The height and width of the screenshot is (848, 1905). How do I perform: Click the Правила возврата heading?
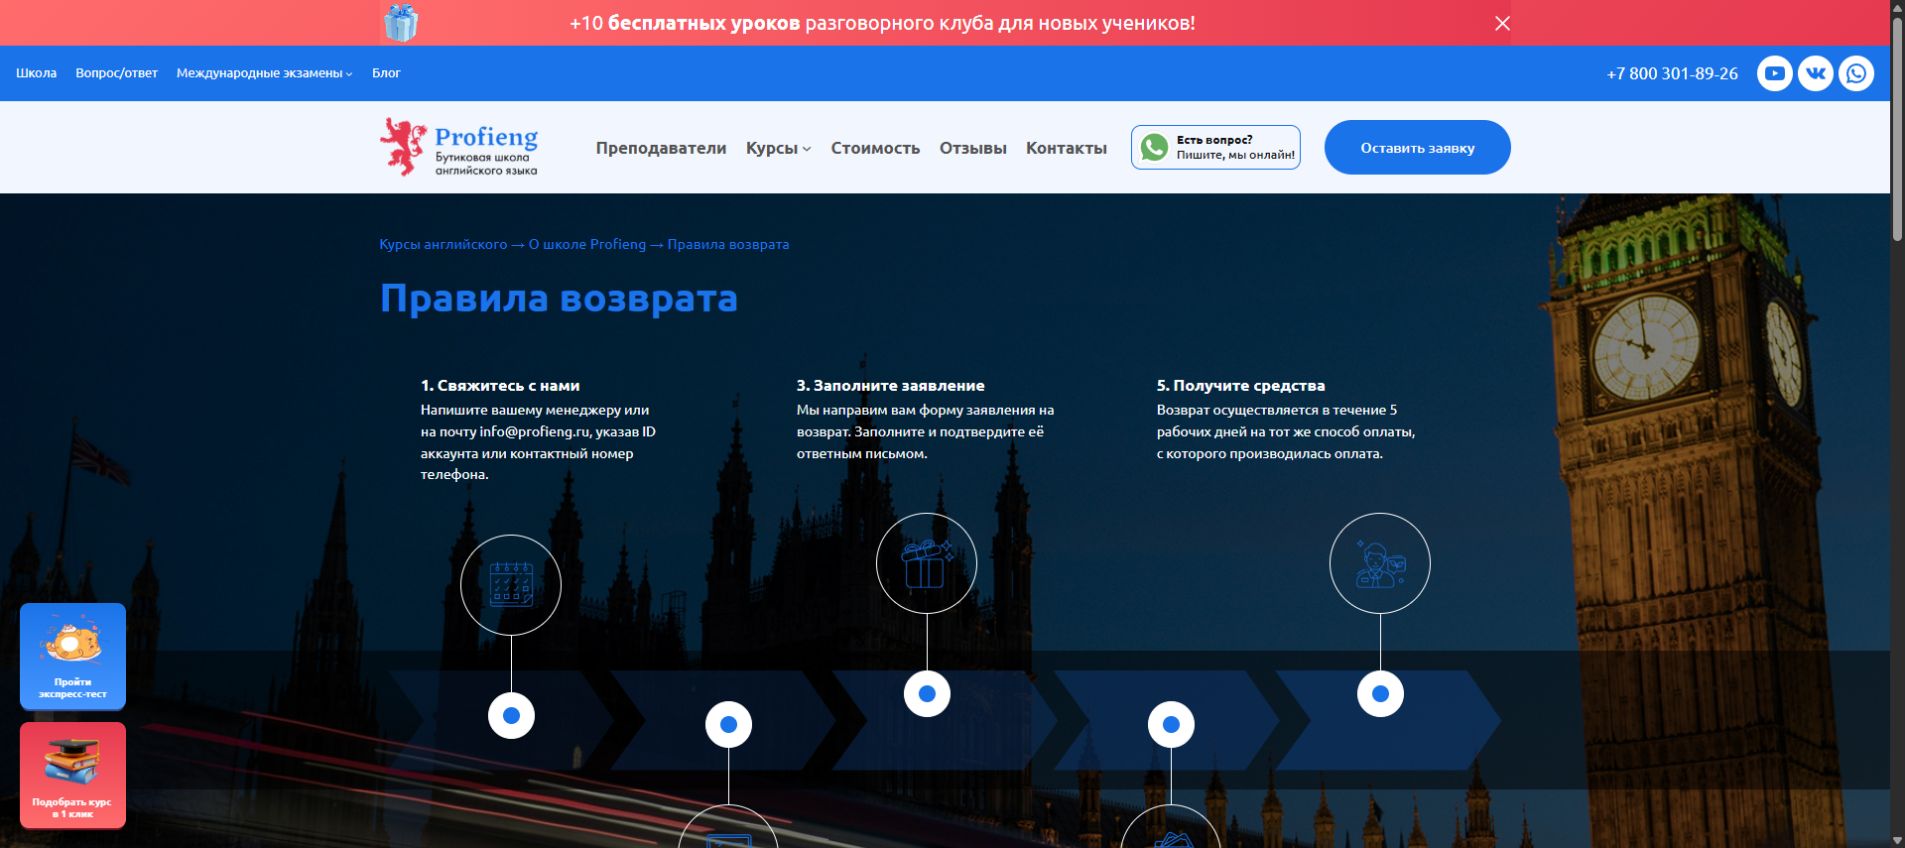coord(559,298)
